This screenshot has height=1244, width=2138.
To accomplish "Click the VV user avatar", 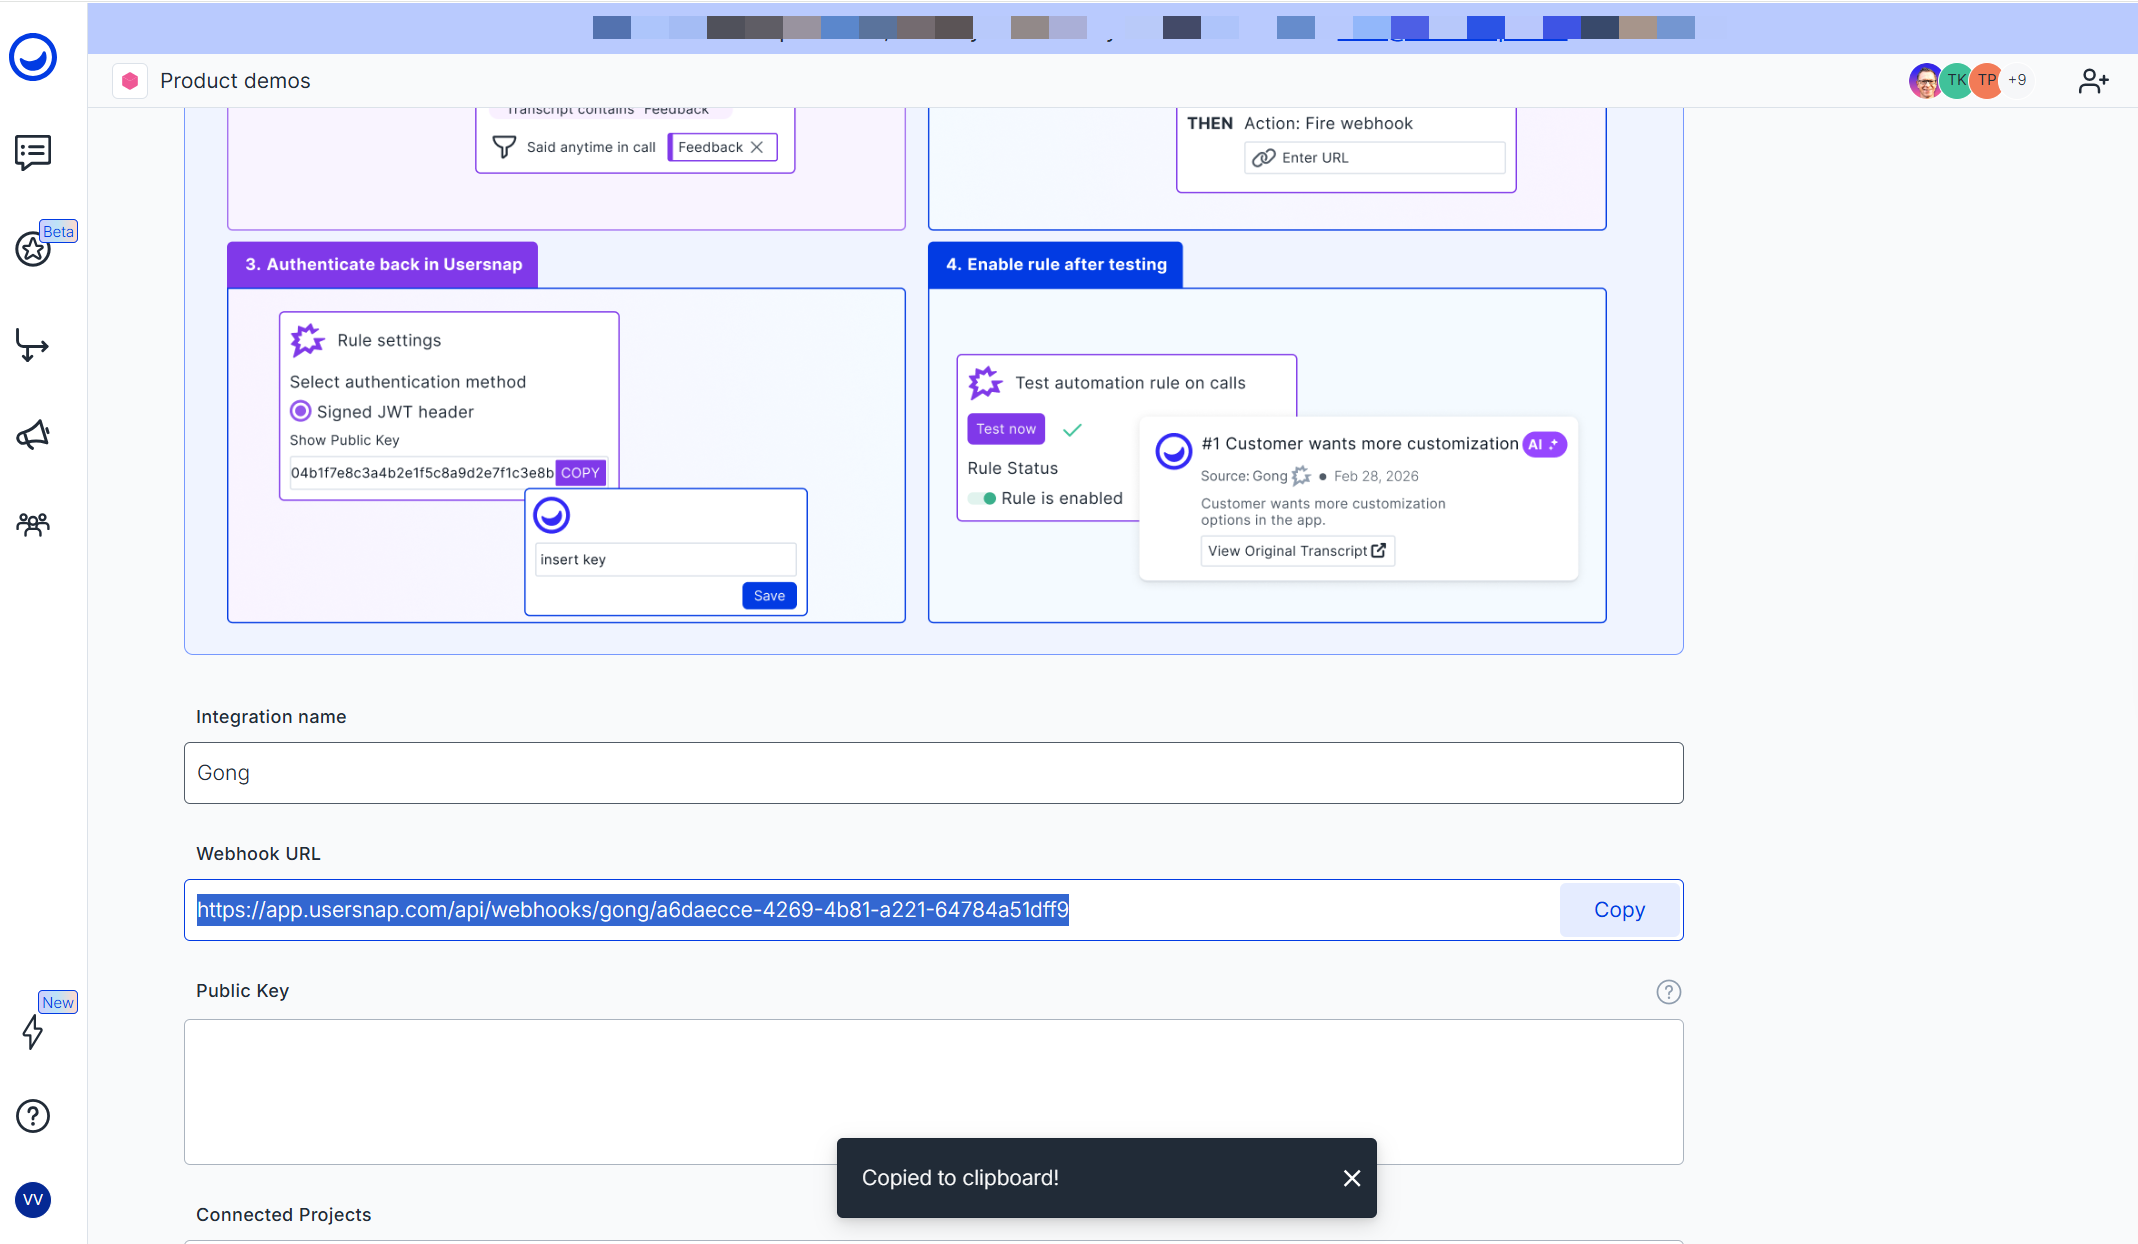I will (x=33, y=1199).
